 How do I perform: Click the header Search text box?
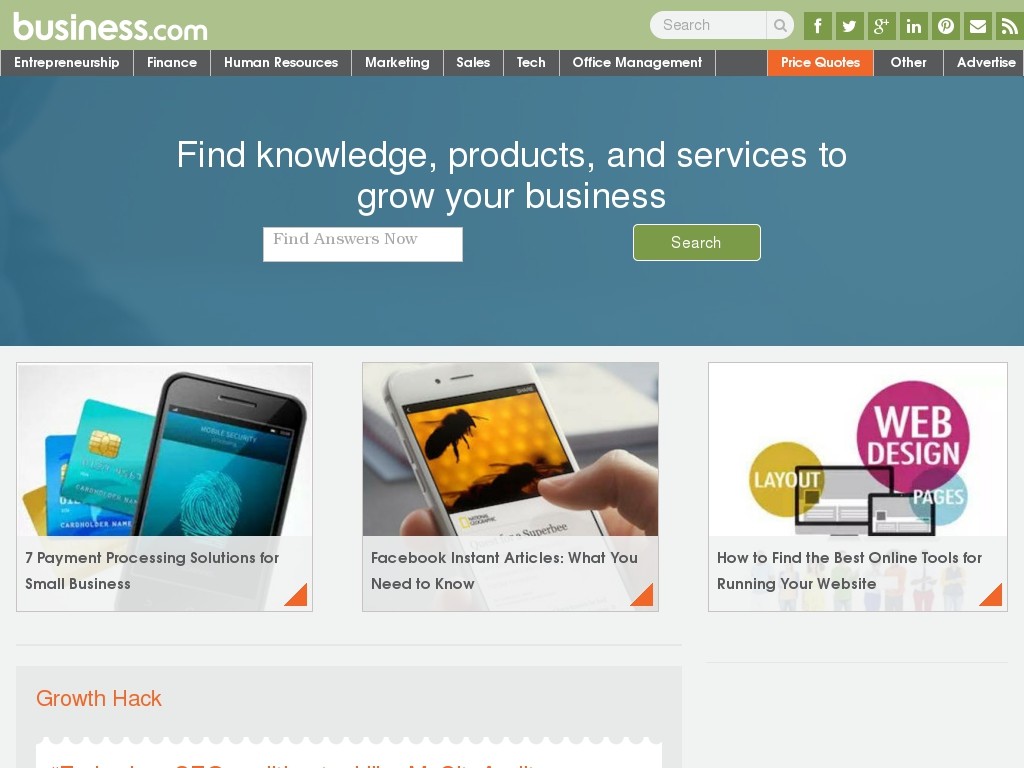click(x=708, y=25)
